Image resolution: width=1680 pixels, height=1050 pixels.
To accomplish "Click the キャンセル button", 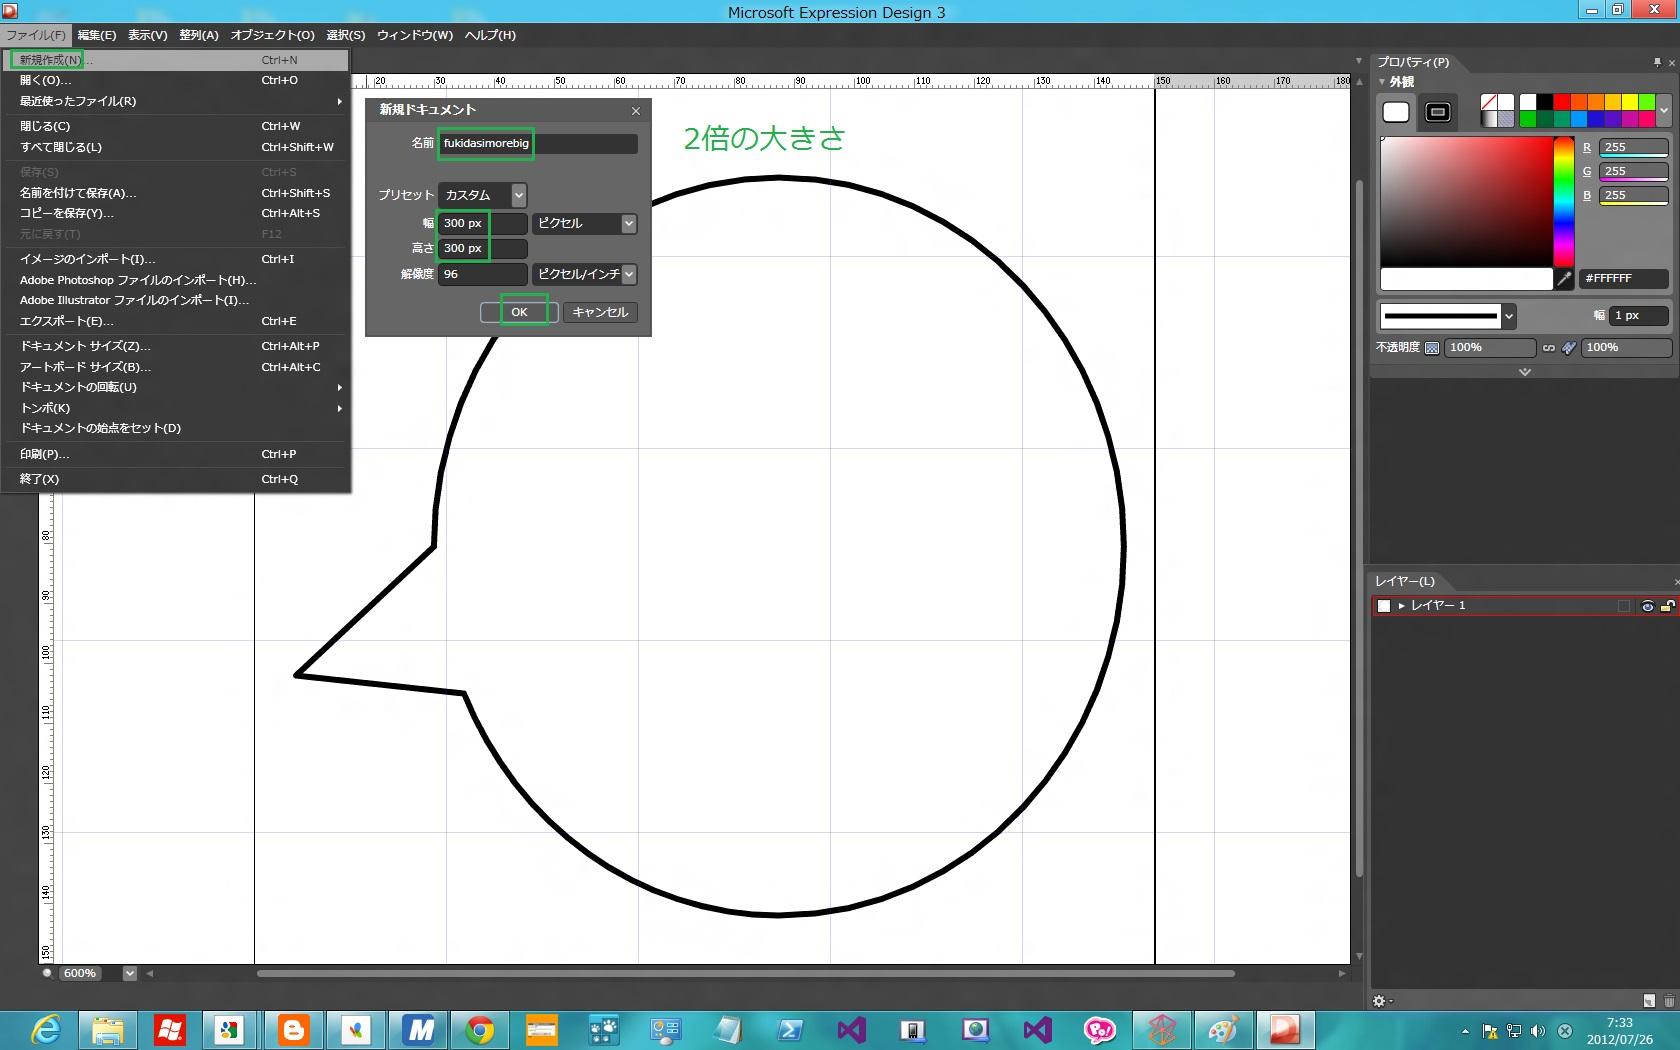I will 600,312.
